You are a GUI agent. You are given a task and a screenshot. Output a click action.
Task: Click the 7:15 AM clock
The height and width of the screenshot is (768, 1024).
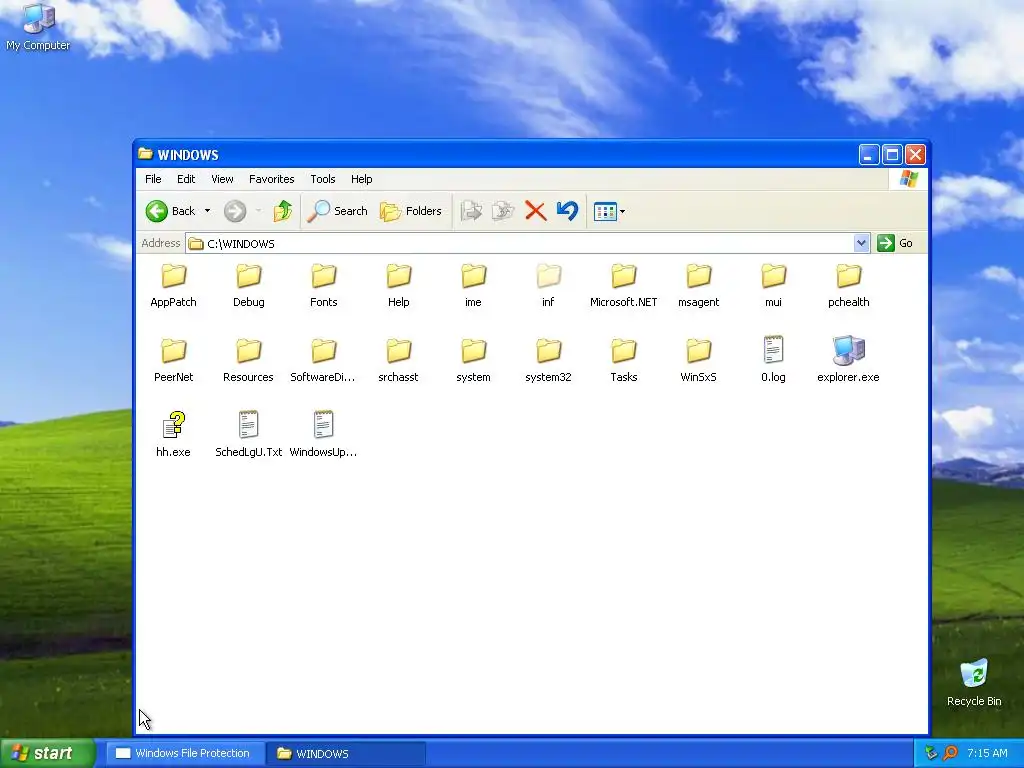click(x=987, y=754)
